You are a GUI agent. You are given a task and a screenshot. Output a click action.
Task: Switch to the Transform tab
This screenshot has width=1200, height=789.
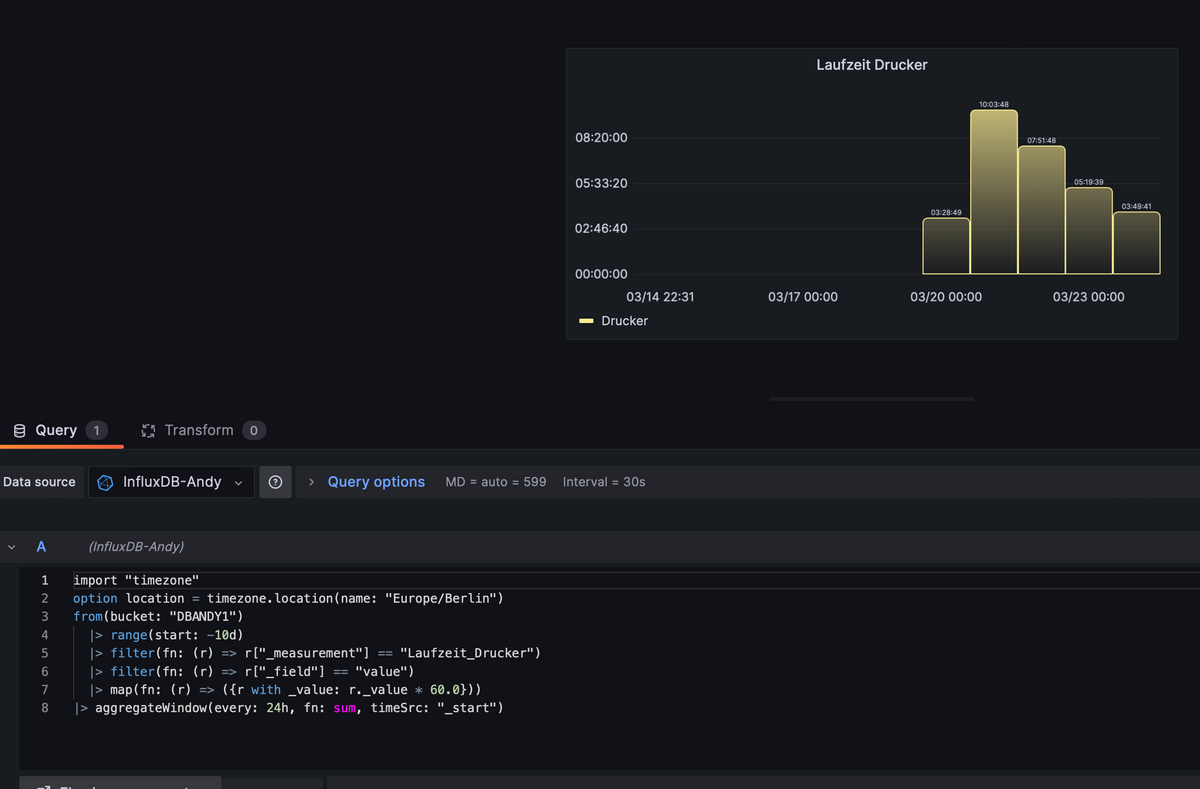[199, 430]
